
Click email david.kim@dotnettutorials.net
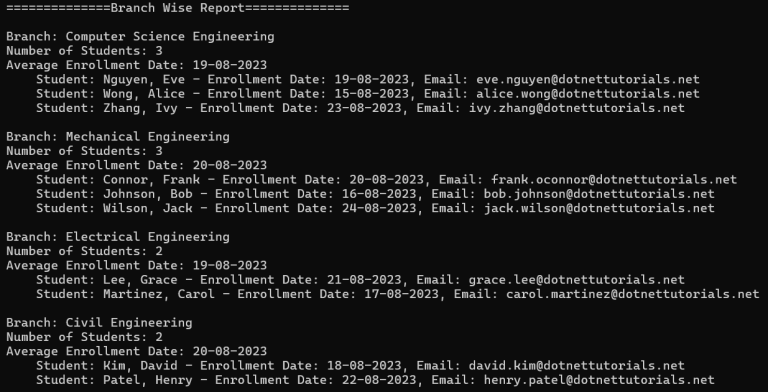coord(576,366)
